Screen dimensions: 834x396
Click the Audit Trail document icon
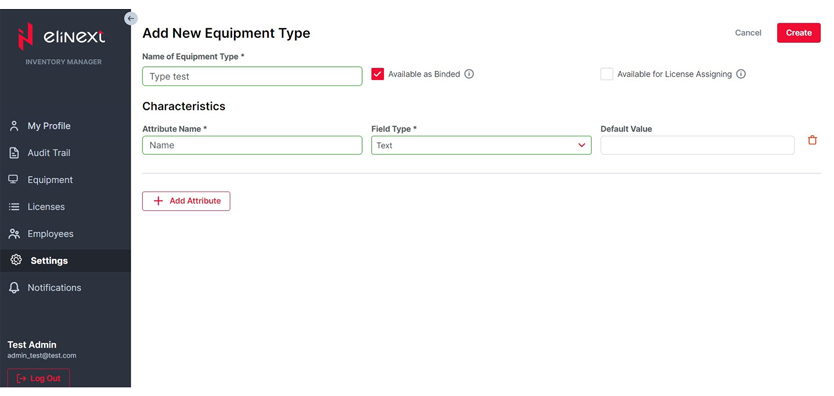coord(14,153)
